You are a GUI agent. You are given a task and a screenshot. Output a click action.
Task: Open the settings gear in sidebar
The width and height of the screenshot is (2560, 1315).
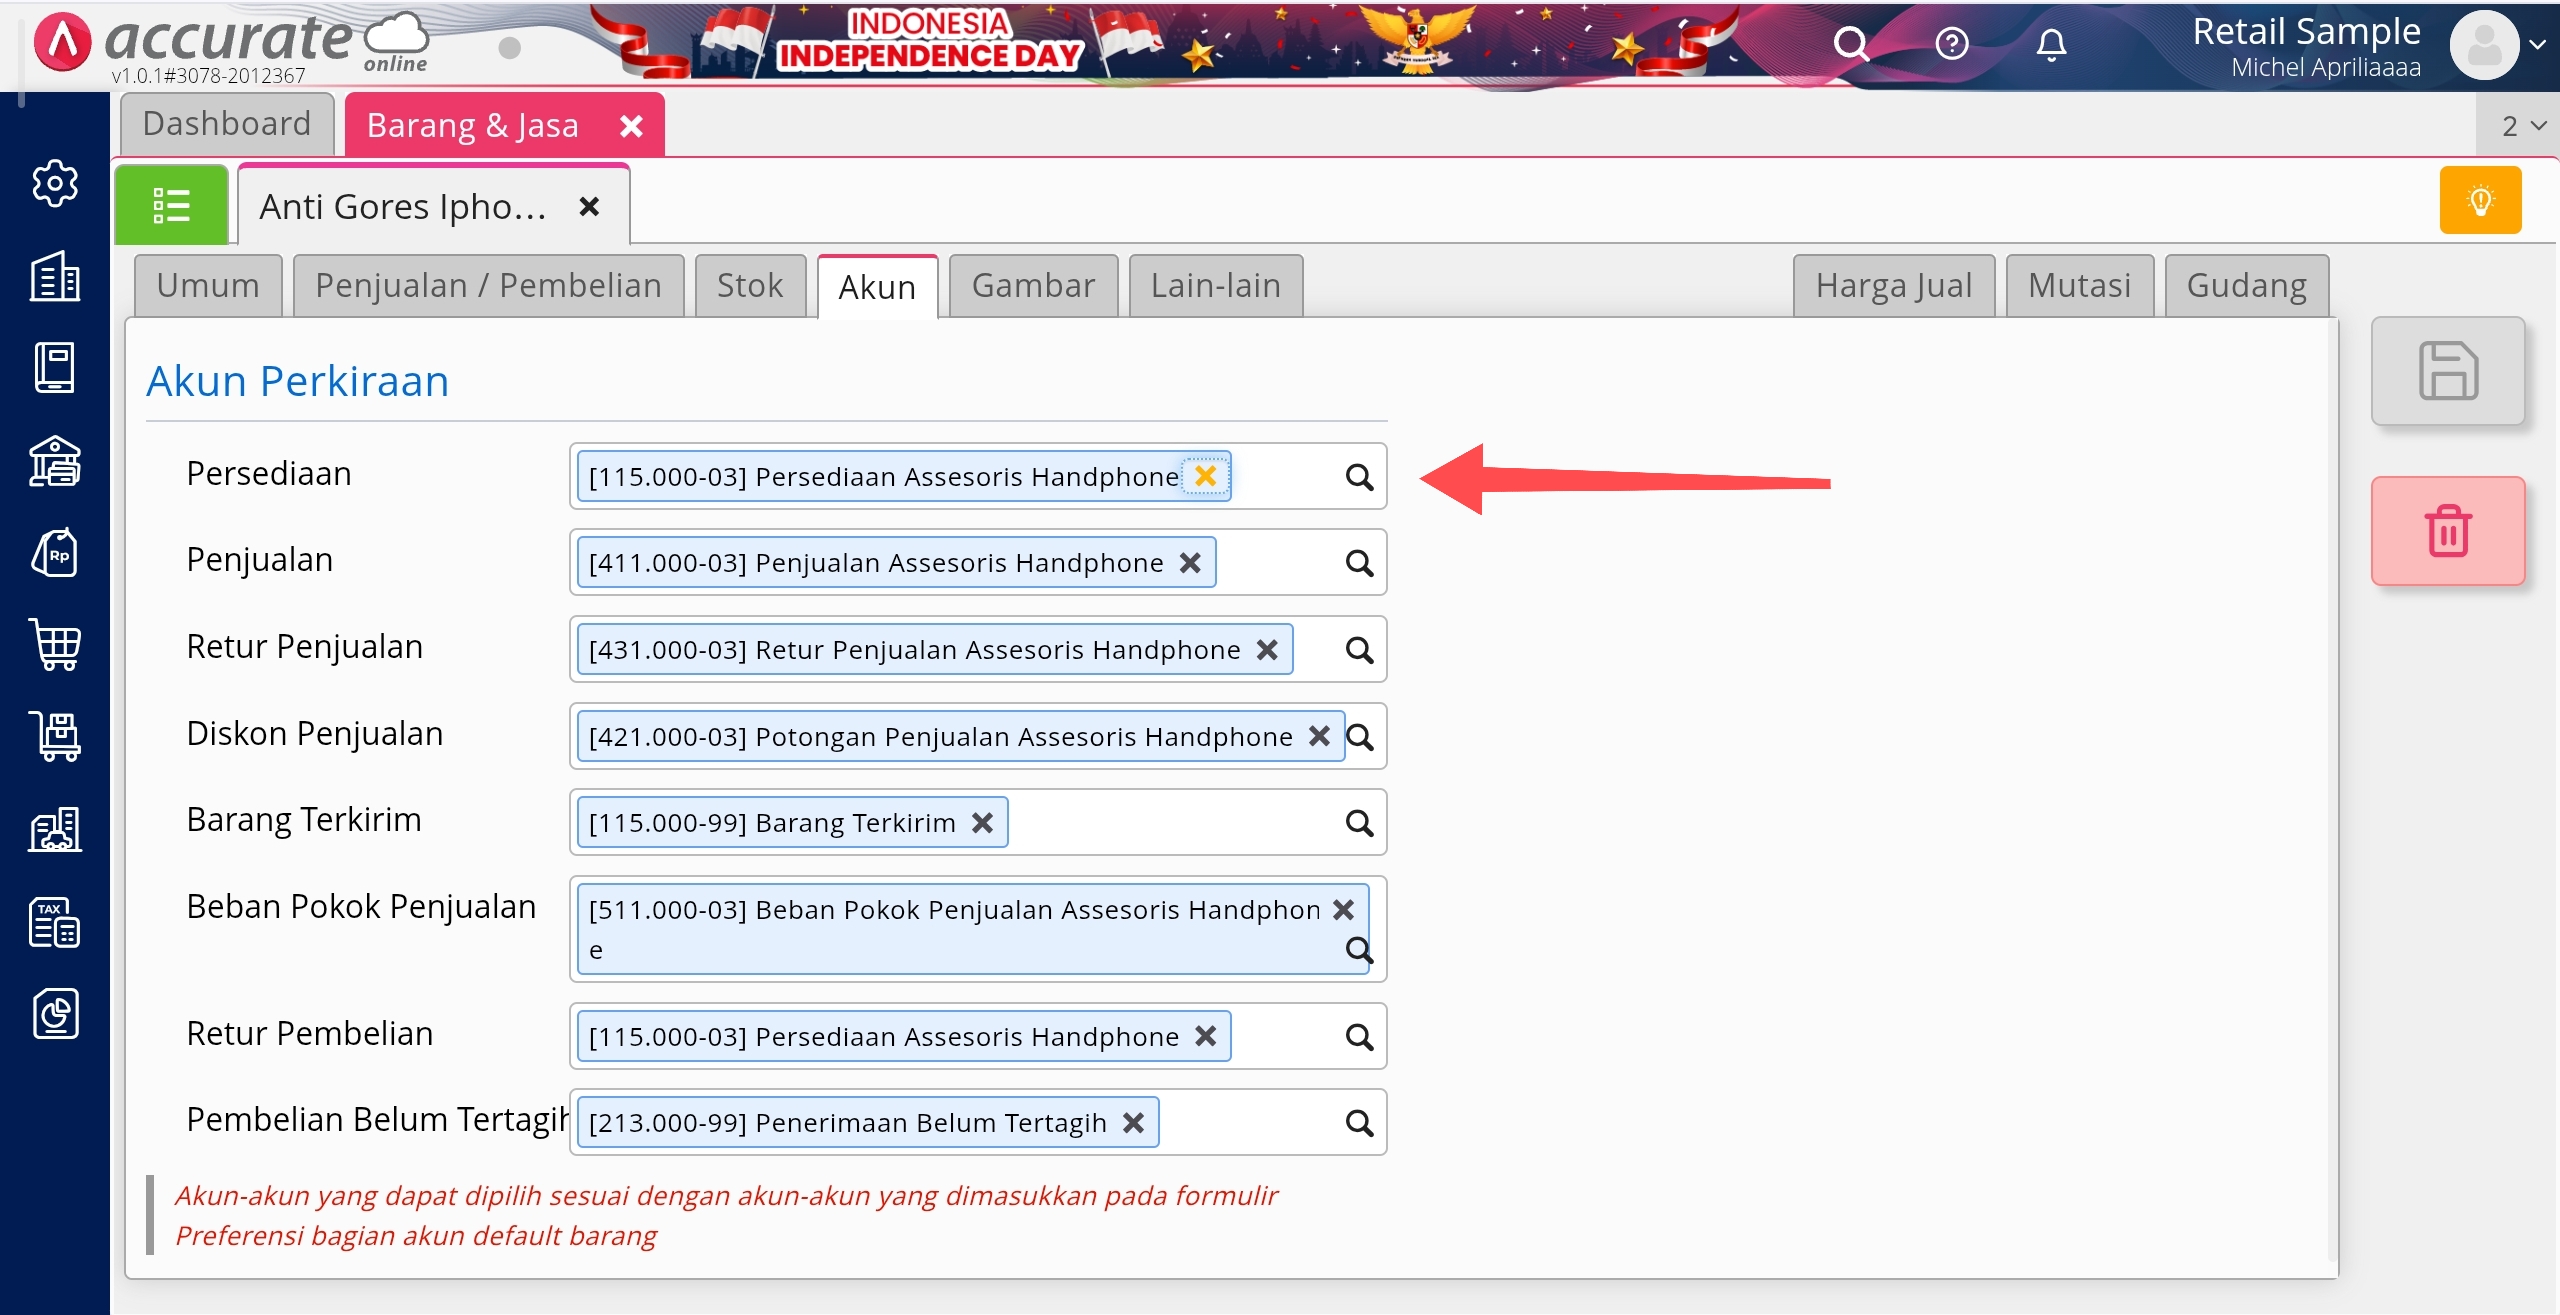click(x=55, y=184)
